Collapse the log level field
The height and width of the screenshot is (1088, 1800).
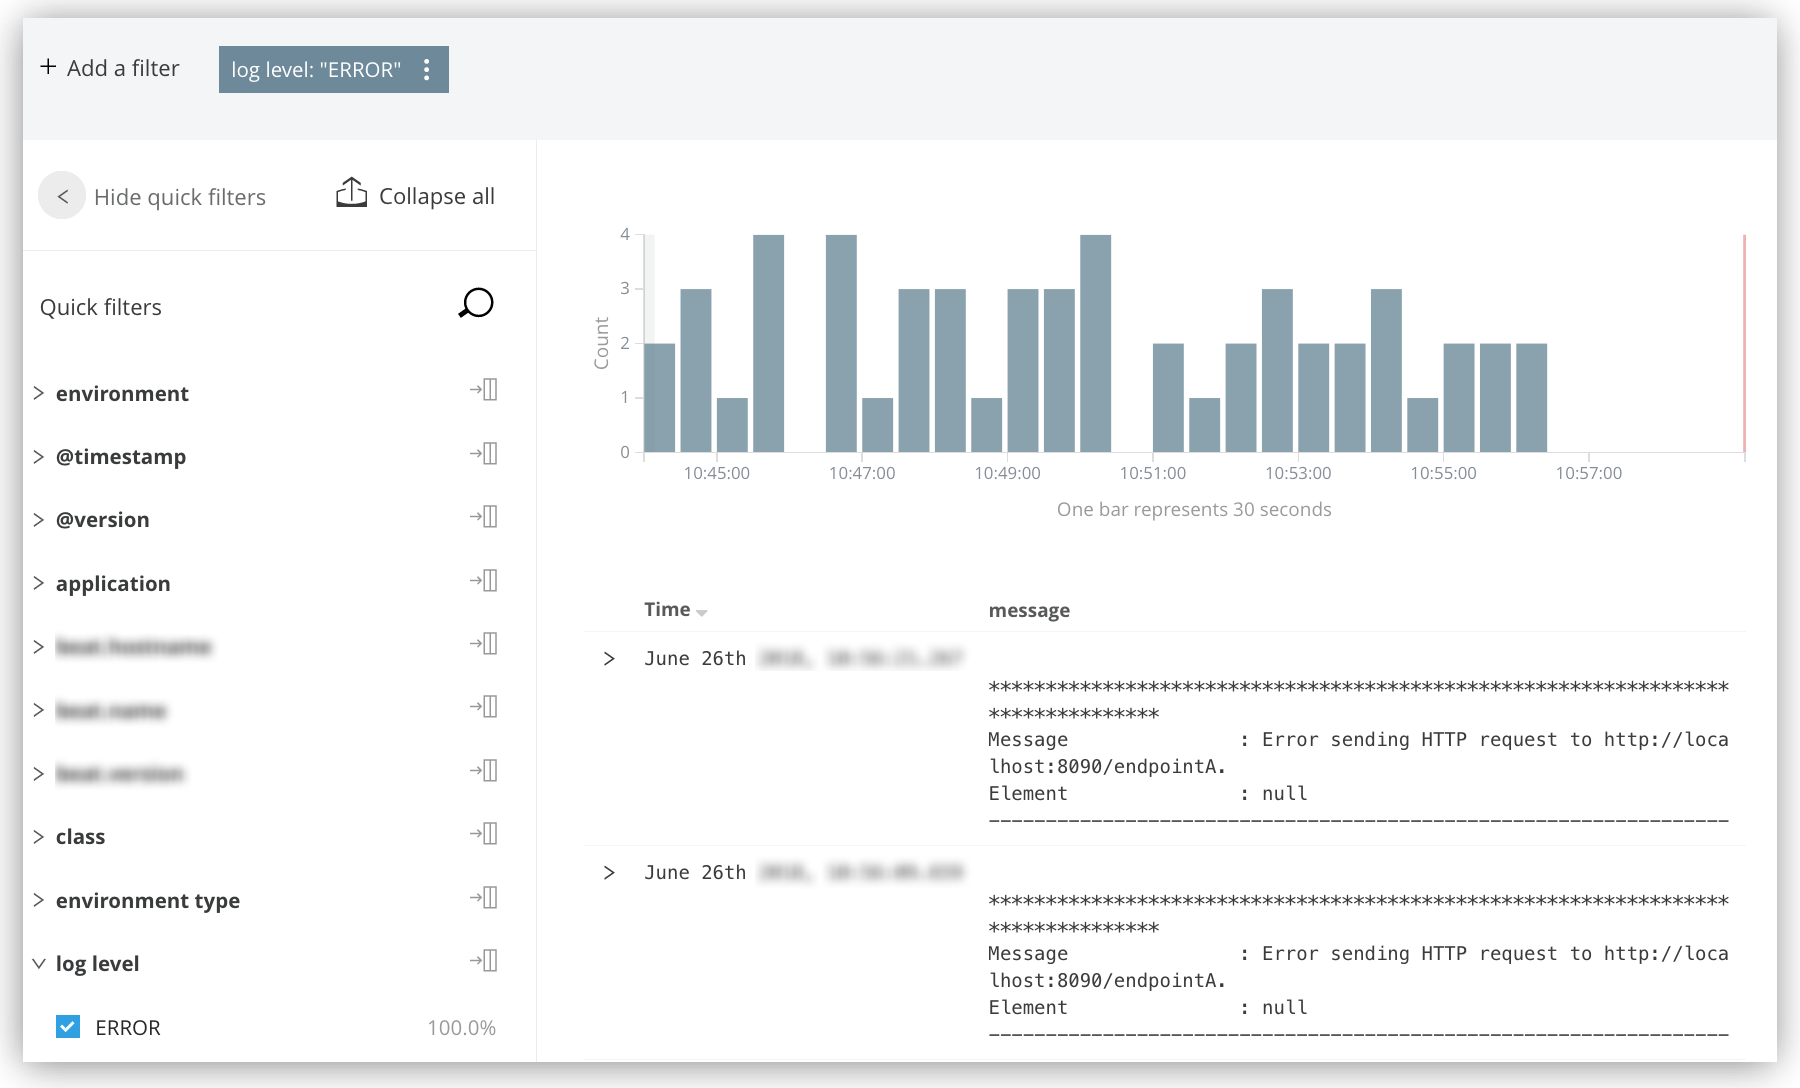click(39, 962)
